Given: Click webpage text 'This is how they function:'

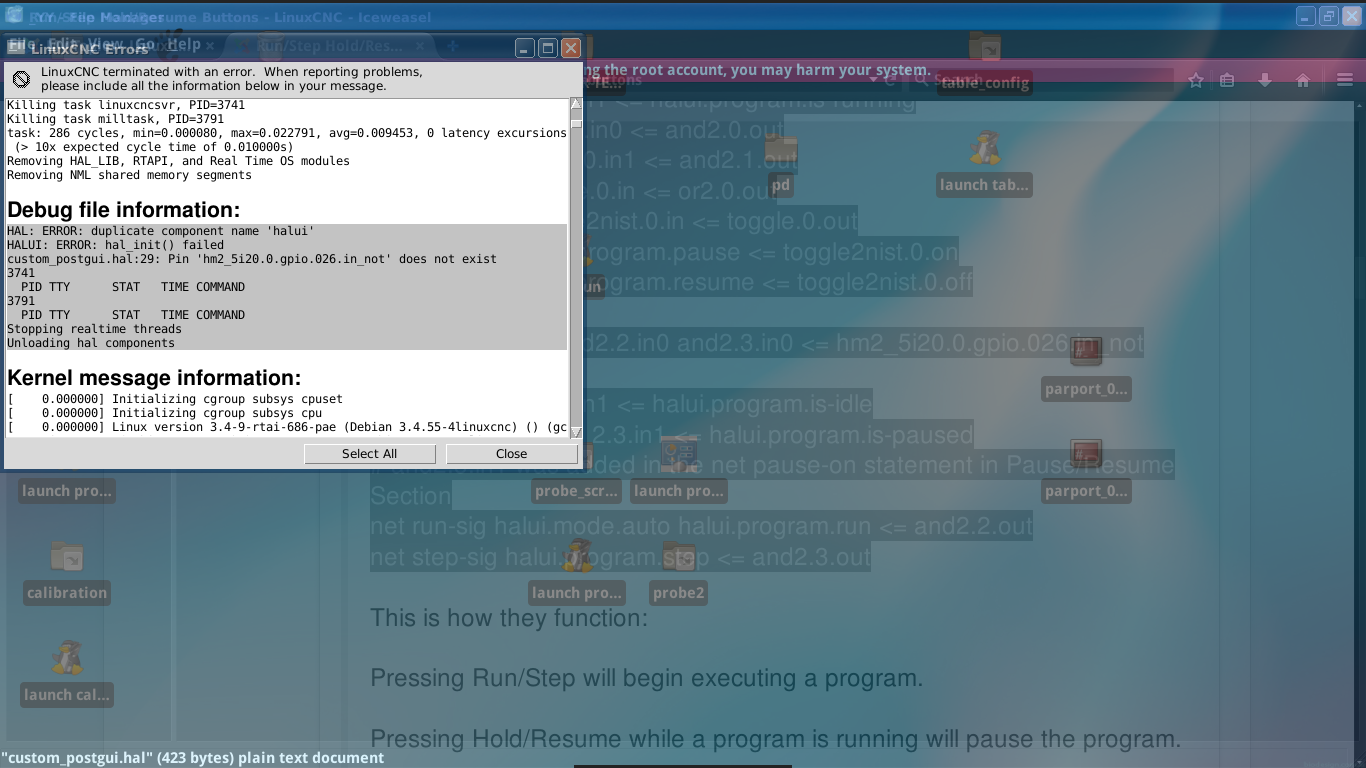Looking at the screenshot, I should (x=509, y=618).
